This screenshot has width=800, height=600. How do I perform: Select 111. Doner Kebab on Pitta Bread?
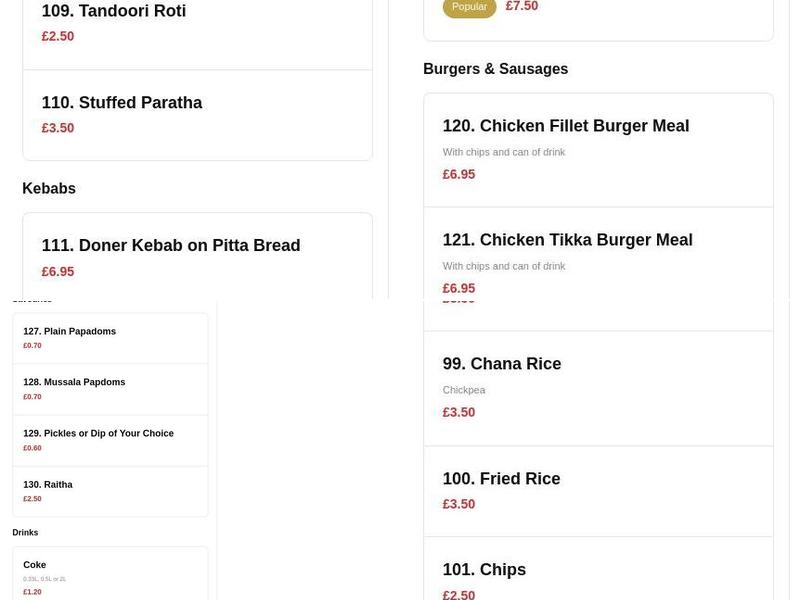170,245
